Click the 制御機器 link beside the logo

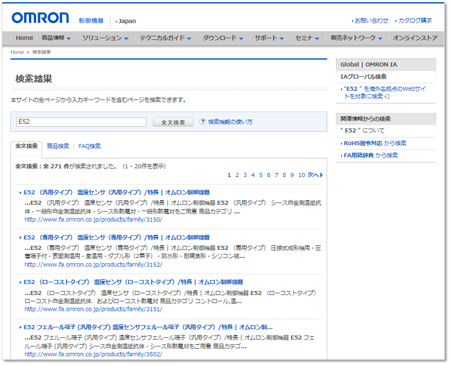(x=91, y=21)
